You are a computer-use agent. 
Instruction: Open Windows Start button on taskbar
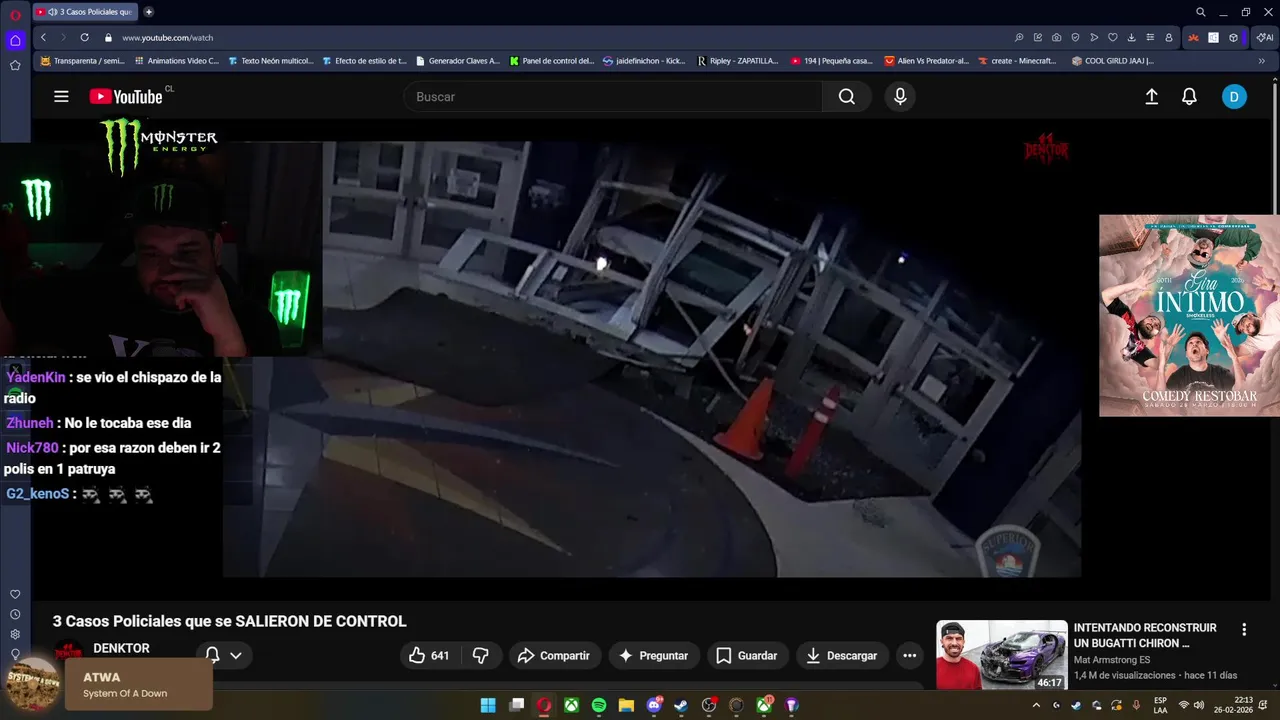[x=488, y=705]
